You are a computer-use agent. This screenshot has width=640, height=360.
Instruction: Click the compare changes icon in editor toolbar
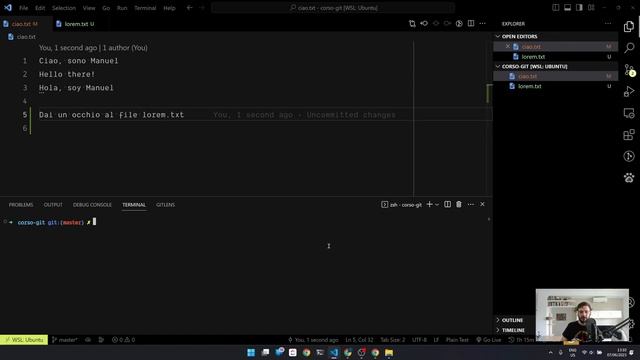[x=412, y=24]
